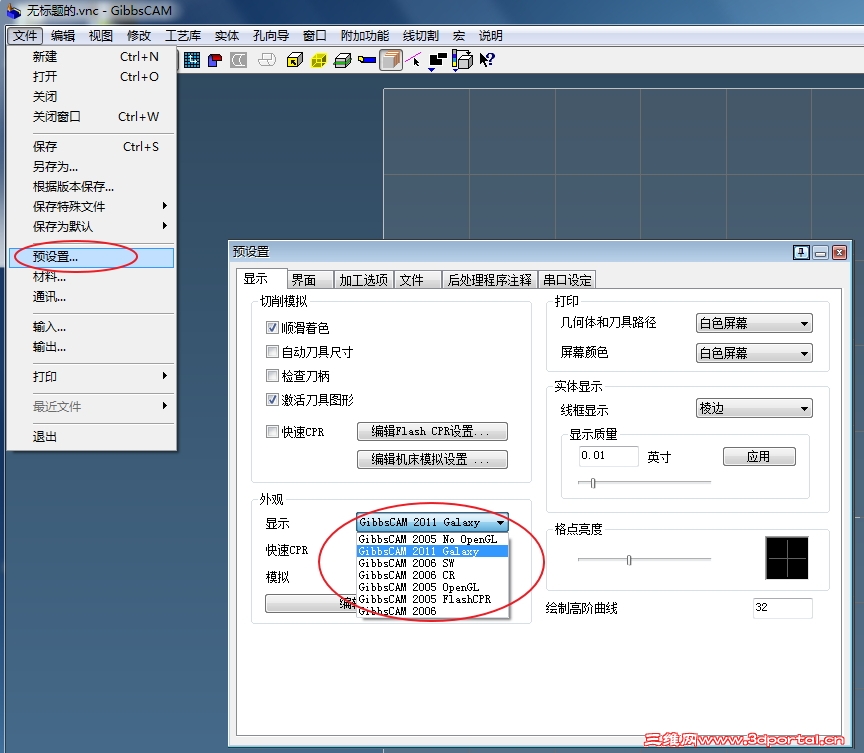This screenshot has width=864, height=753.
Task: Open the 实体 menu
Action: (x=226, y=36)
